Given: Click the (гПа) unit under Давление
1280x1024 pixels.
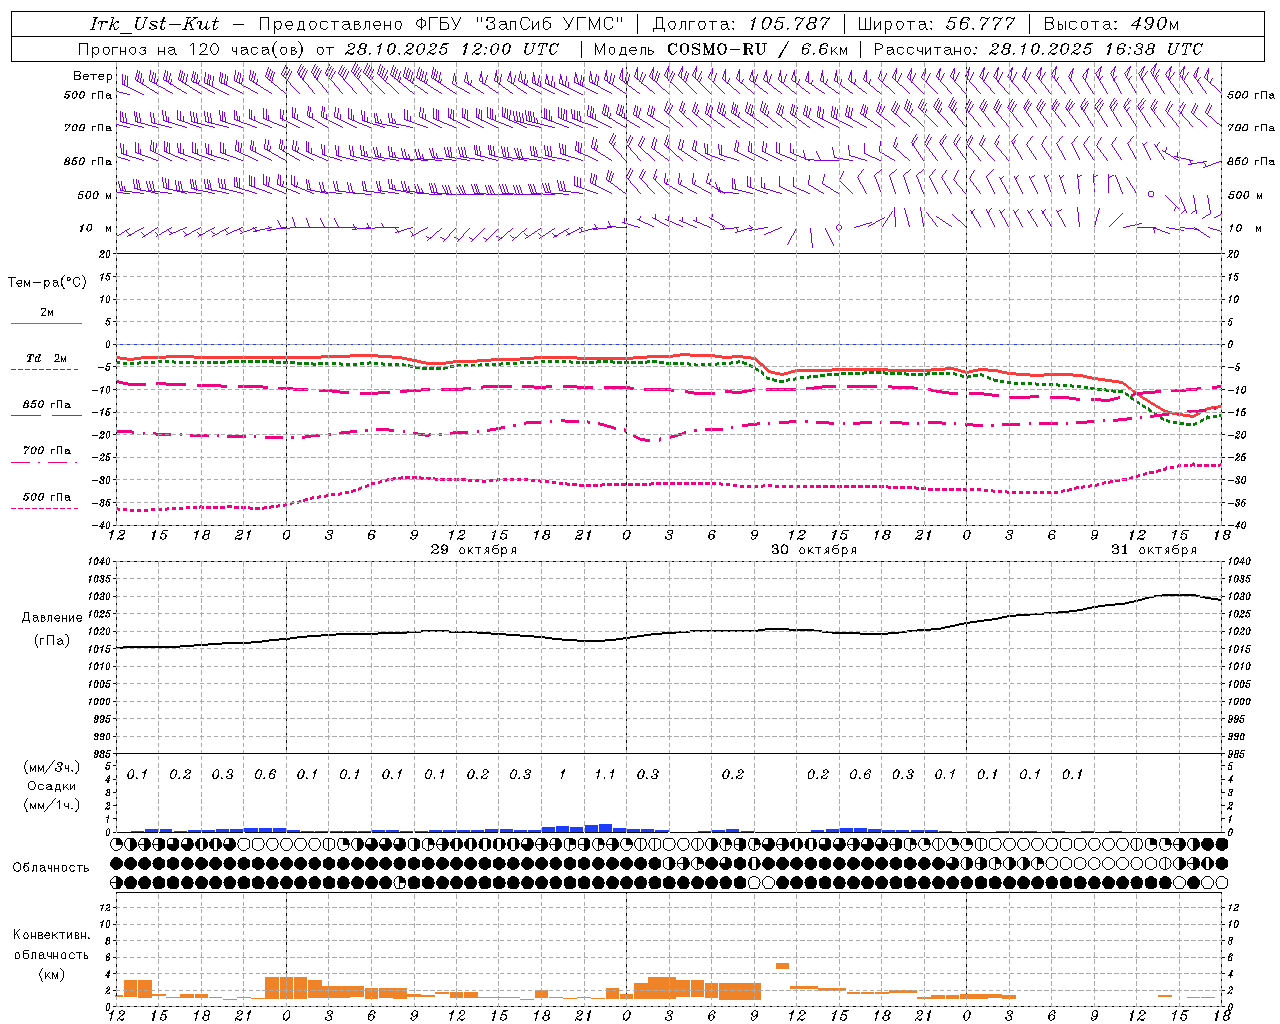Looking at the screenshot, I should pyautogui.click(x=52, y=641).
